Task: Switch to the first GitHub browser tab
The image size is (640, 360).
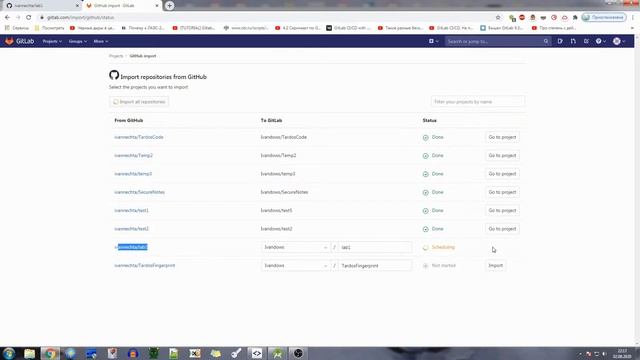Action: click(41, 6)
